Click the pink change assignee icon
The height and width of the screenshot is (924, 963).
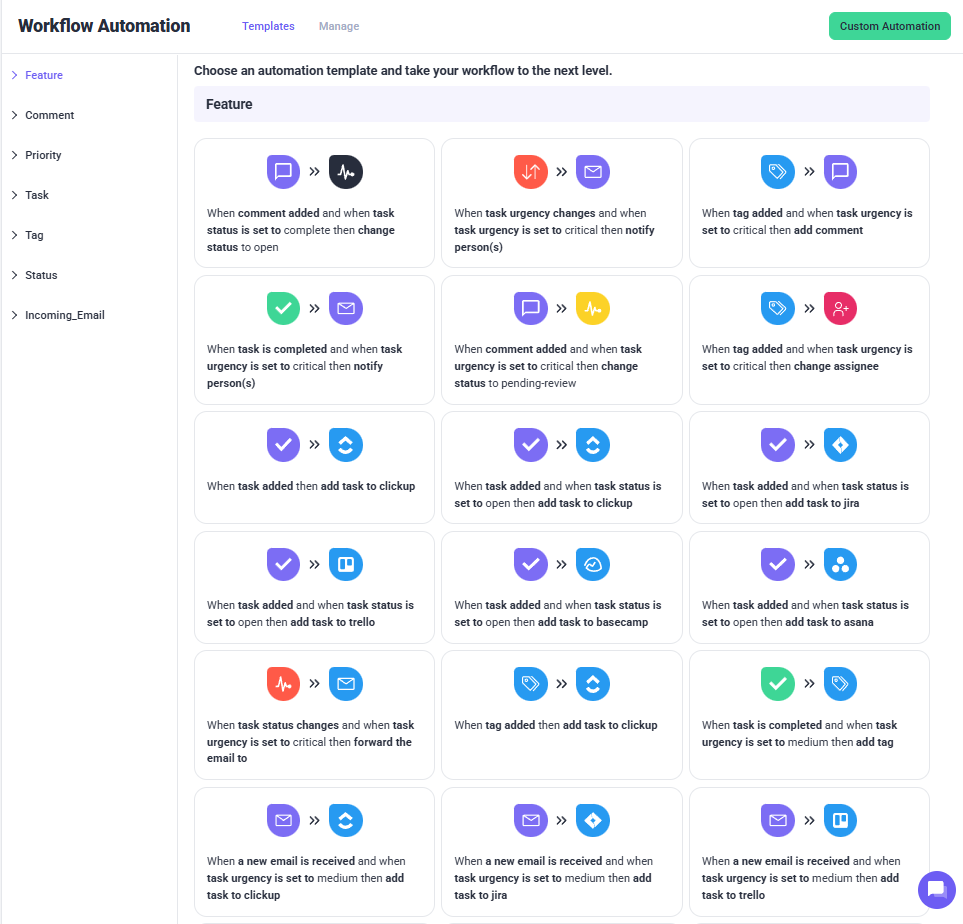click(840, 308)
